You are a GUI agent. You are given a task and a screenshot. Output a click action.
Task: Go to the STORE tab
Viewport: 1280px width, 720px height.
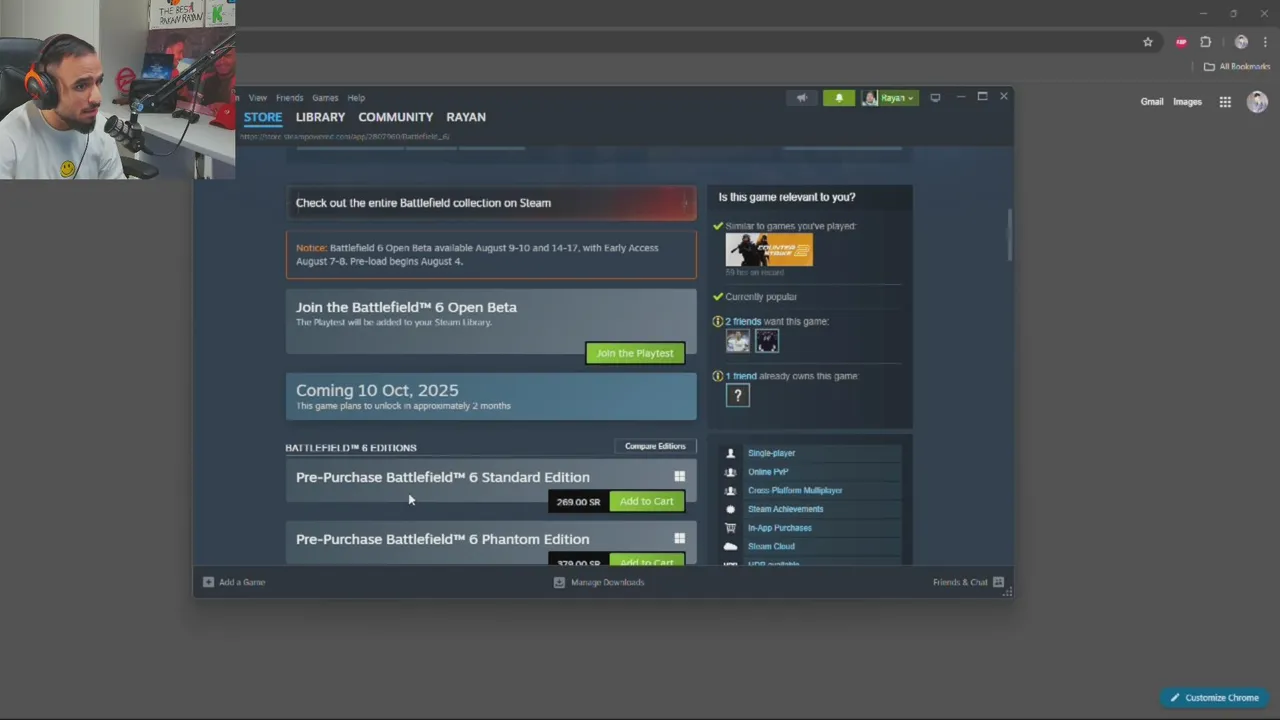263,117
